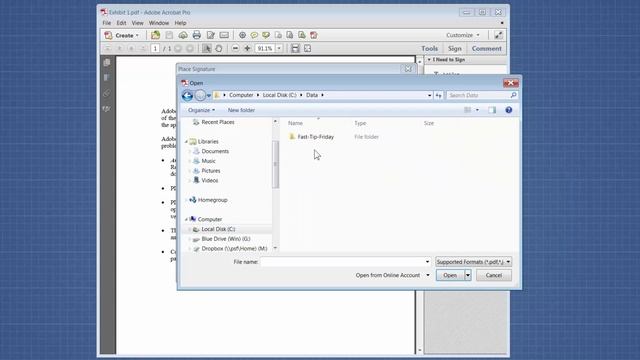This screenshot has width=640, height=360.
Task: Open the Tools pane tab
Action: pyautogui.click(x=429, y=49)
